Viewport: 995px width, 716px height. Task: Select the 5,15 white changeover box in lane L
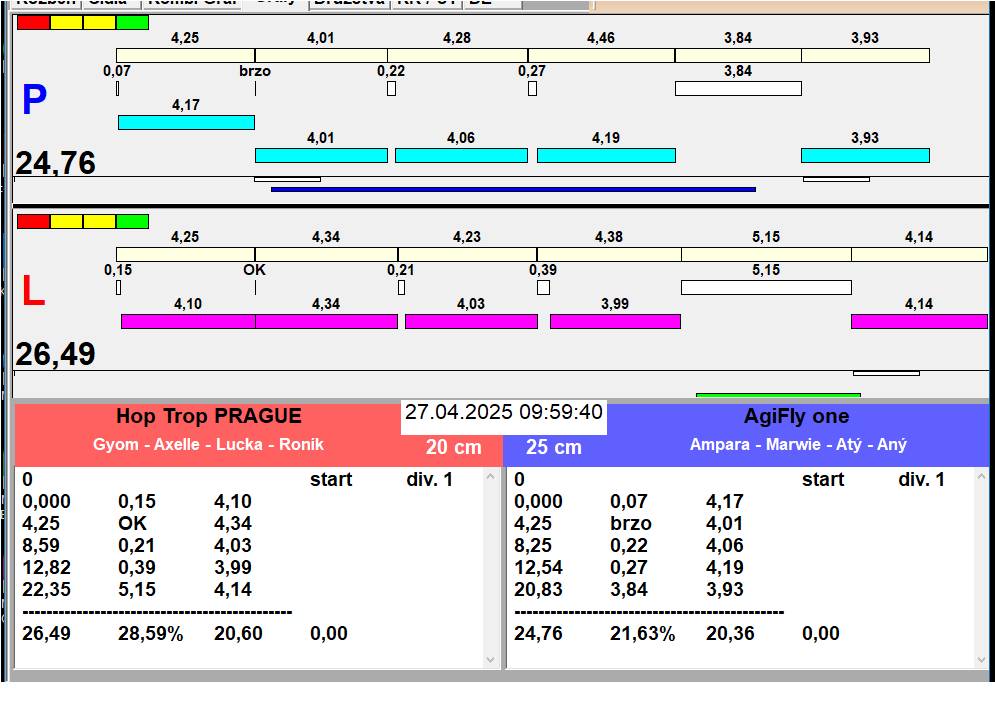(766, 287)
